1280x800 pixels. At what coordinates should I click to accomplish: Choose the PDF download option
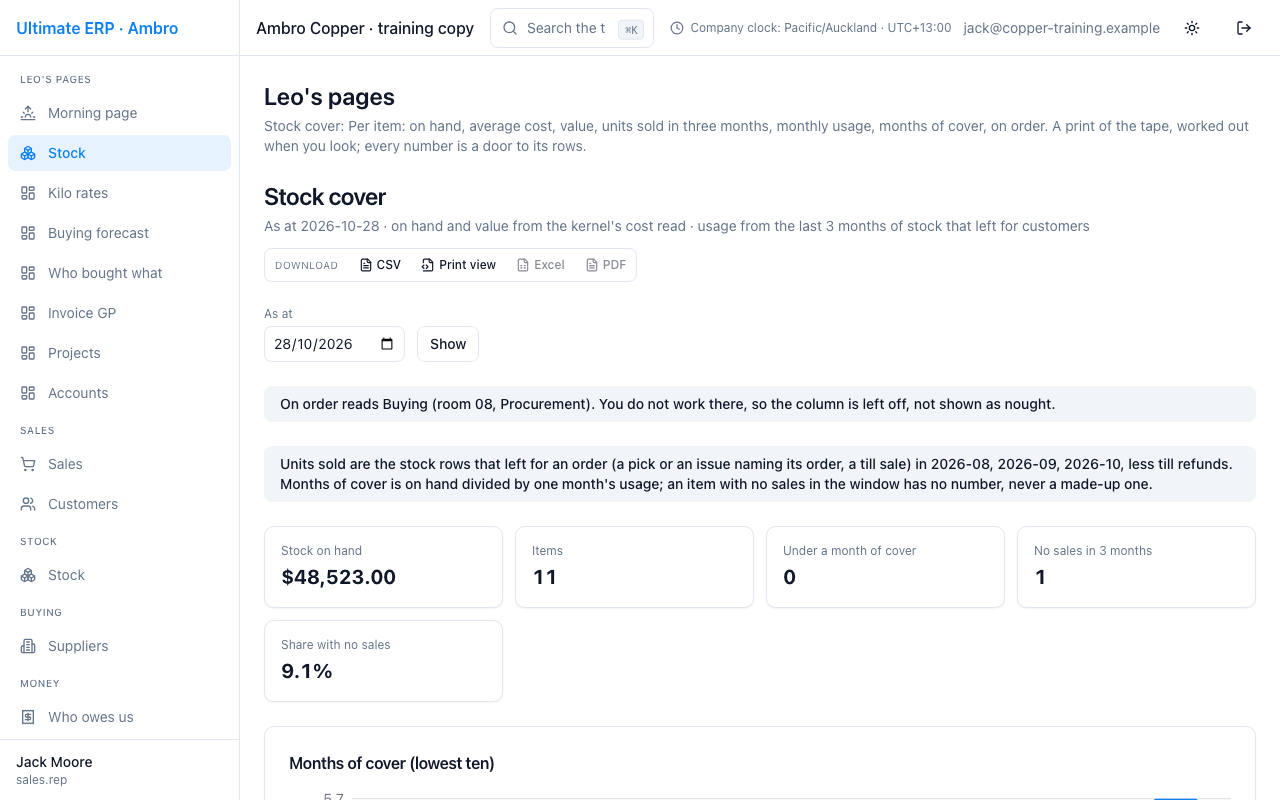coord(606,265)
